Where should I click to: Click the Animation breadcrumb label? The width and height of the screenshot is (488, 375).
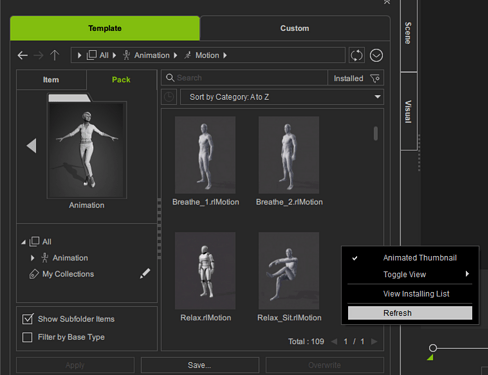coord(152,55)
